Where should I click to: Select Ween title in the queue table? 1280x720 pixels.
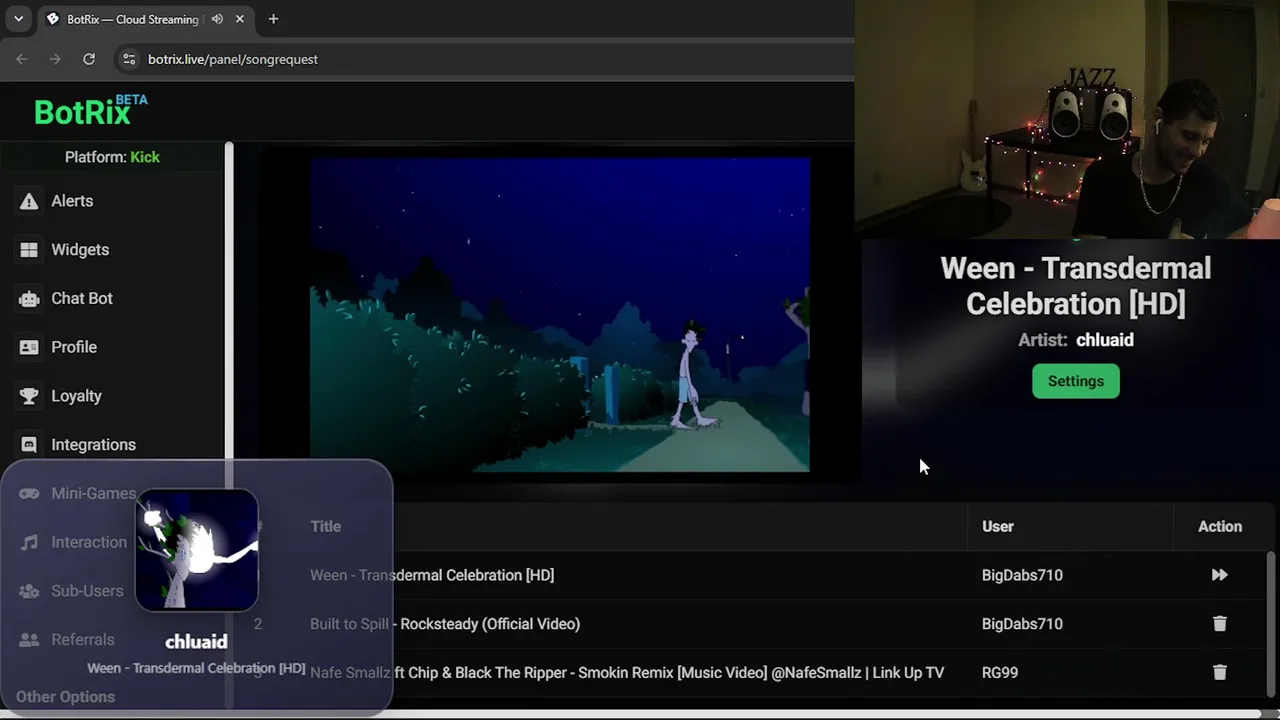point(432,575)
